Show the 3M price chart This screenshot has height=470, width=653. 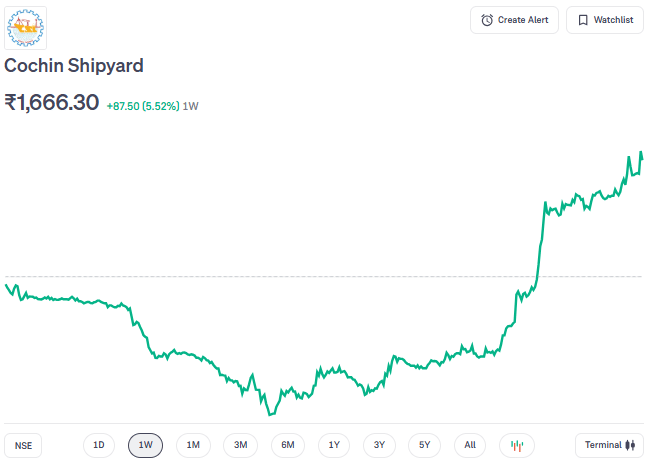tap(240, 445)
